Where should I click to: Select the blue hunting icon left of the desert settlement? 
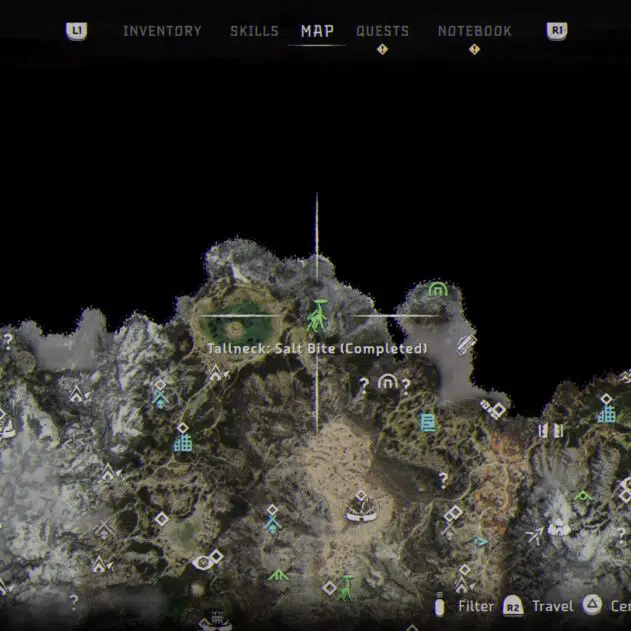[x=272, y=524]
